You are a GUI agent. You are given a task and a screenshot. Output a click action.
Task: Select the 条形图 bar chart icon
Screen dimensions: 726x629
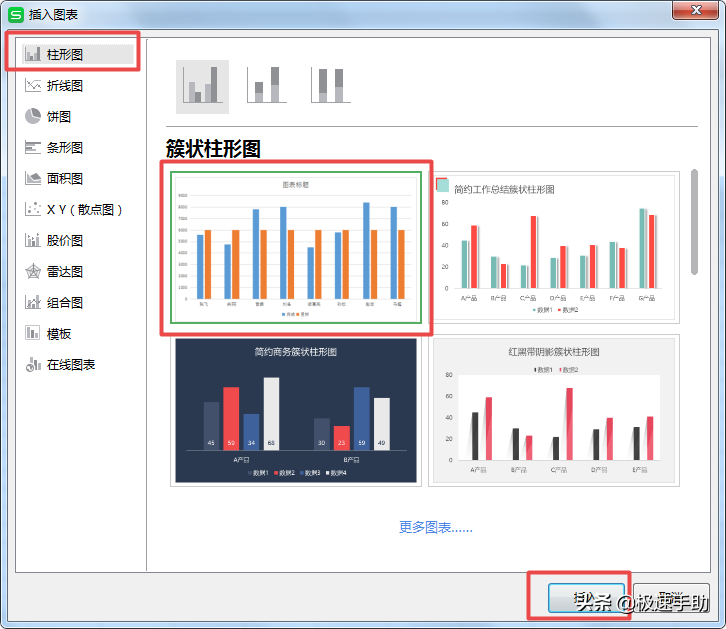33,148
